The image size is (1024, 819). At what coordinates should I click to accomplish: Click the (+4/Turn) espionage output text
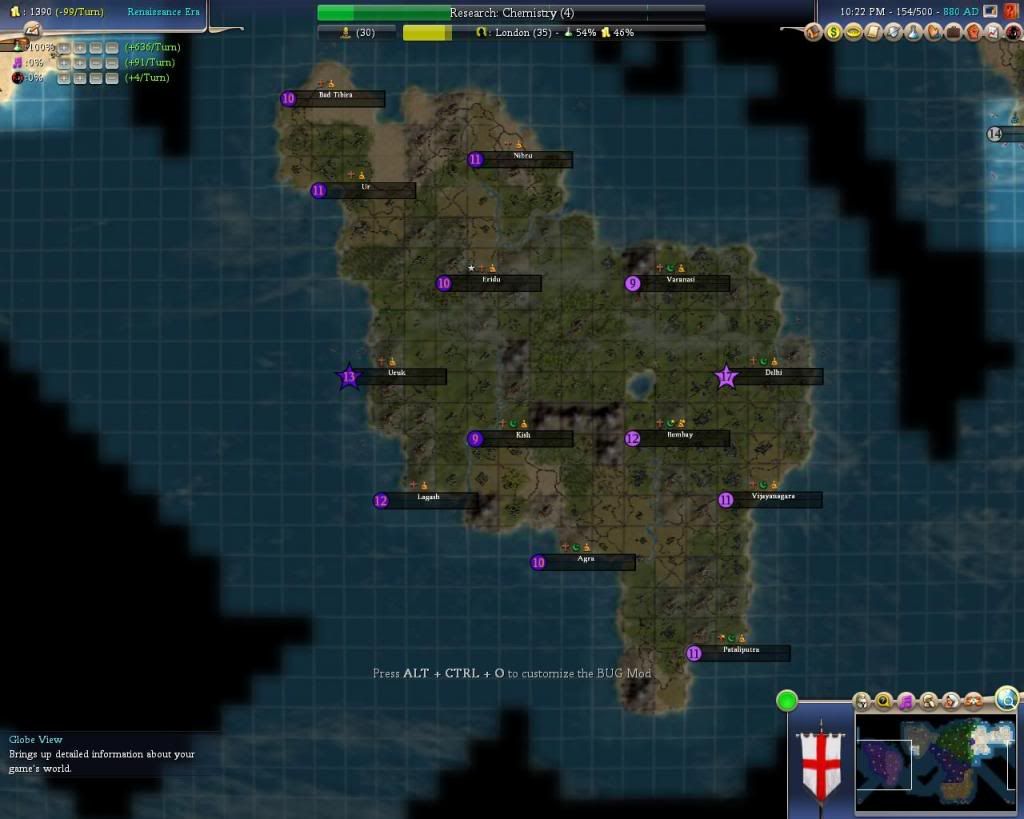(147, 78)
